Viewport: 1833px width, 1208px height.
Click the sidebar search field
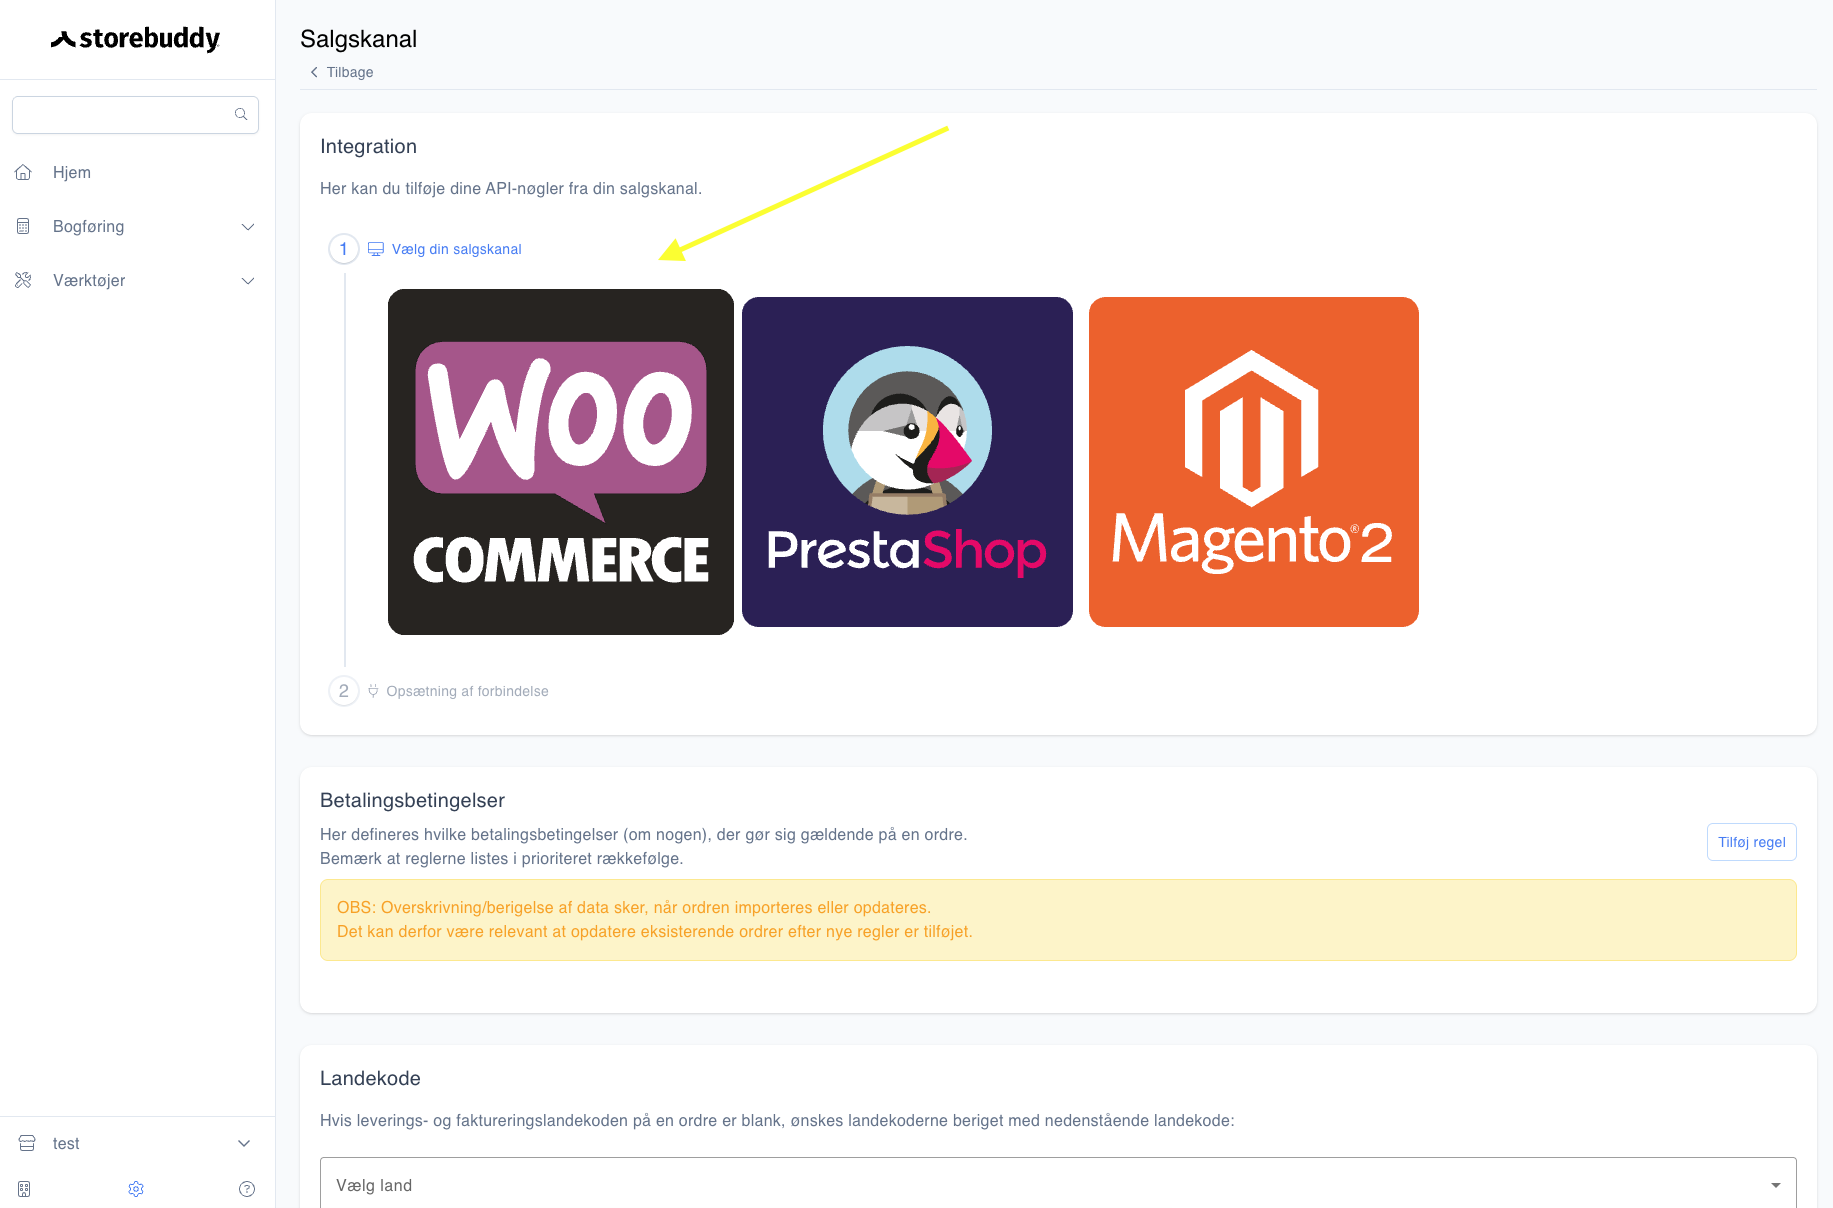(135, 115)
